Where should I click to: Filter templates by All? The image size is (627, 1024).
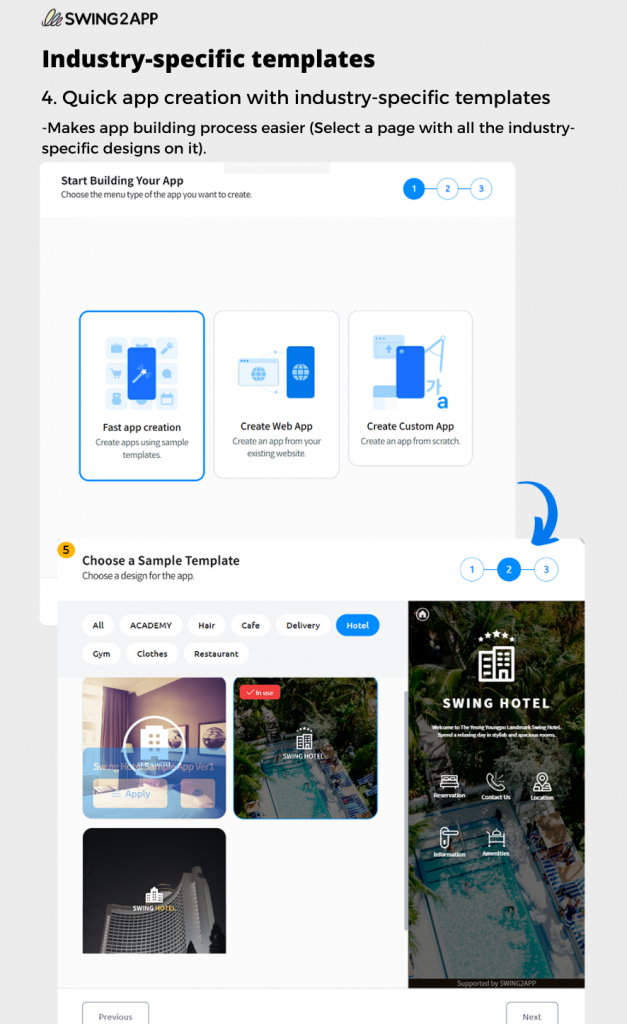pyautogui.click(x=98, y=625)
